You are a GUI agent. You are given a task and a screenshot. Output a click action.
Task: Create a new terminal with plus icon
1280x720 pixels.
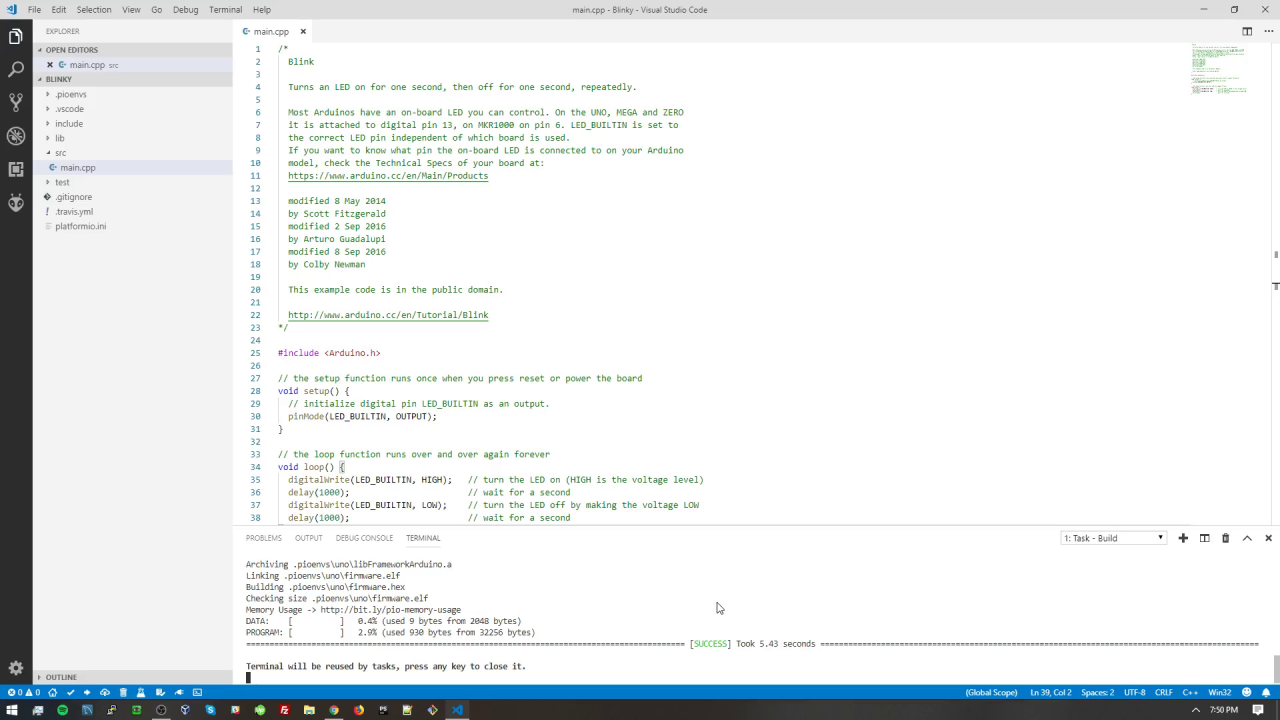tap(1183, 538)
